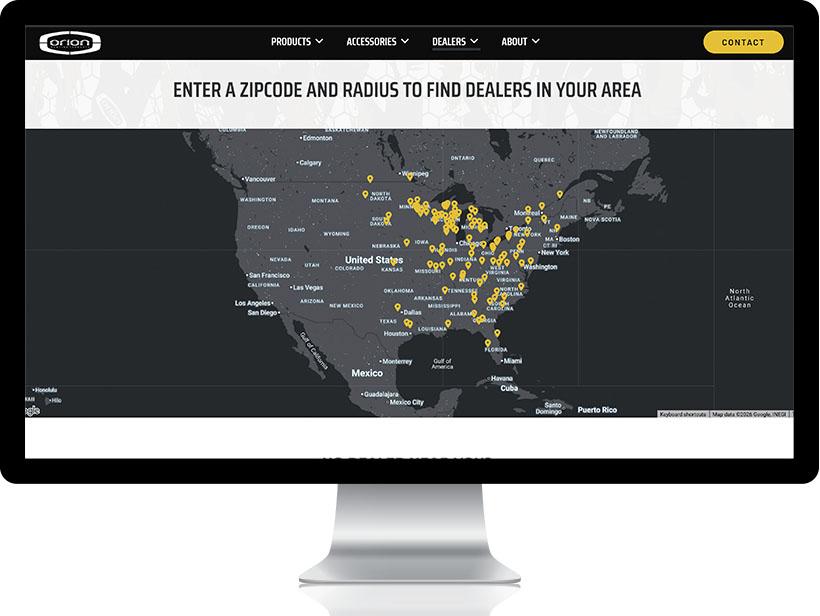Click the San Francisco label on the map
This screenshot has width=820, height=616.
pyautogui.click(x=269, y=275)
